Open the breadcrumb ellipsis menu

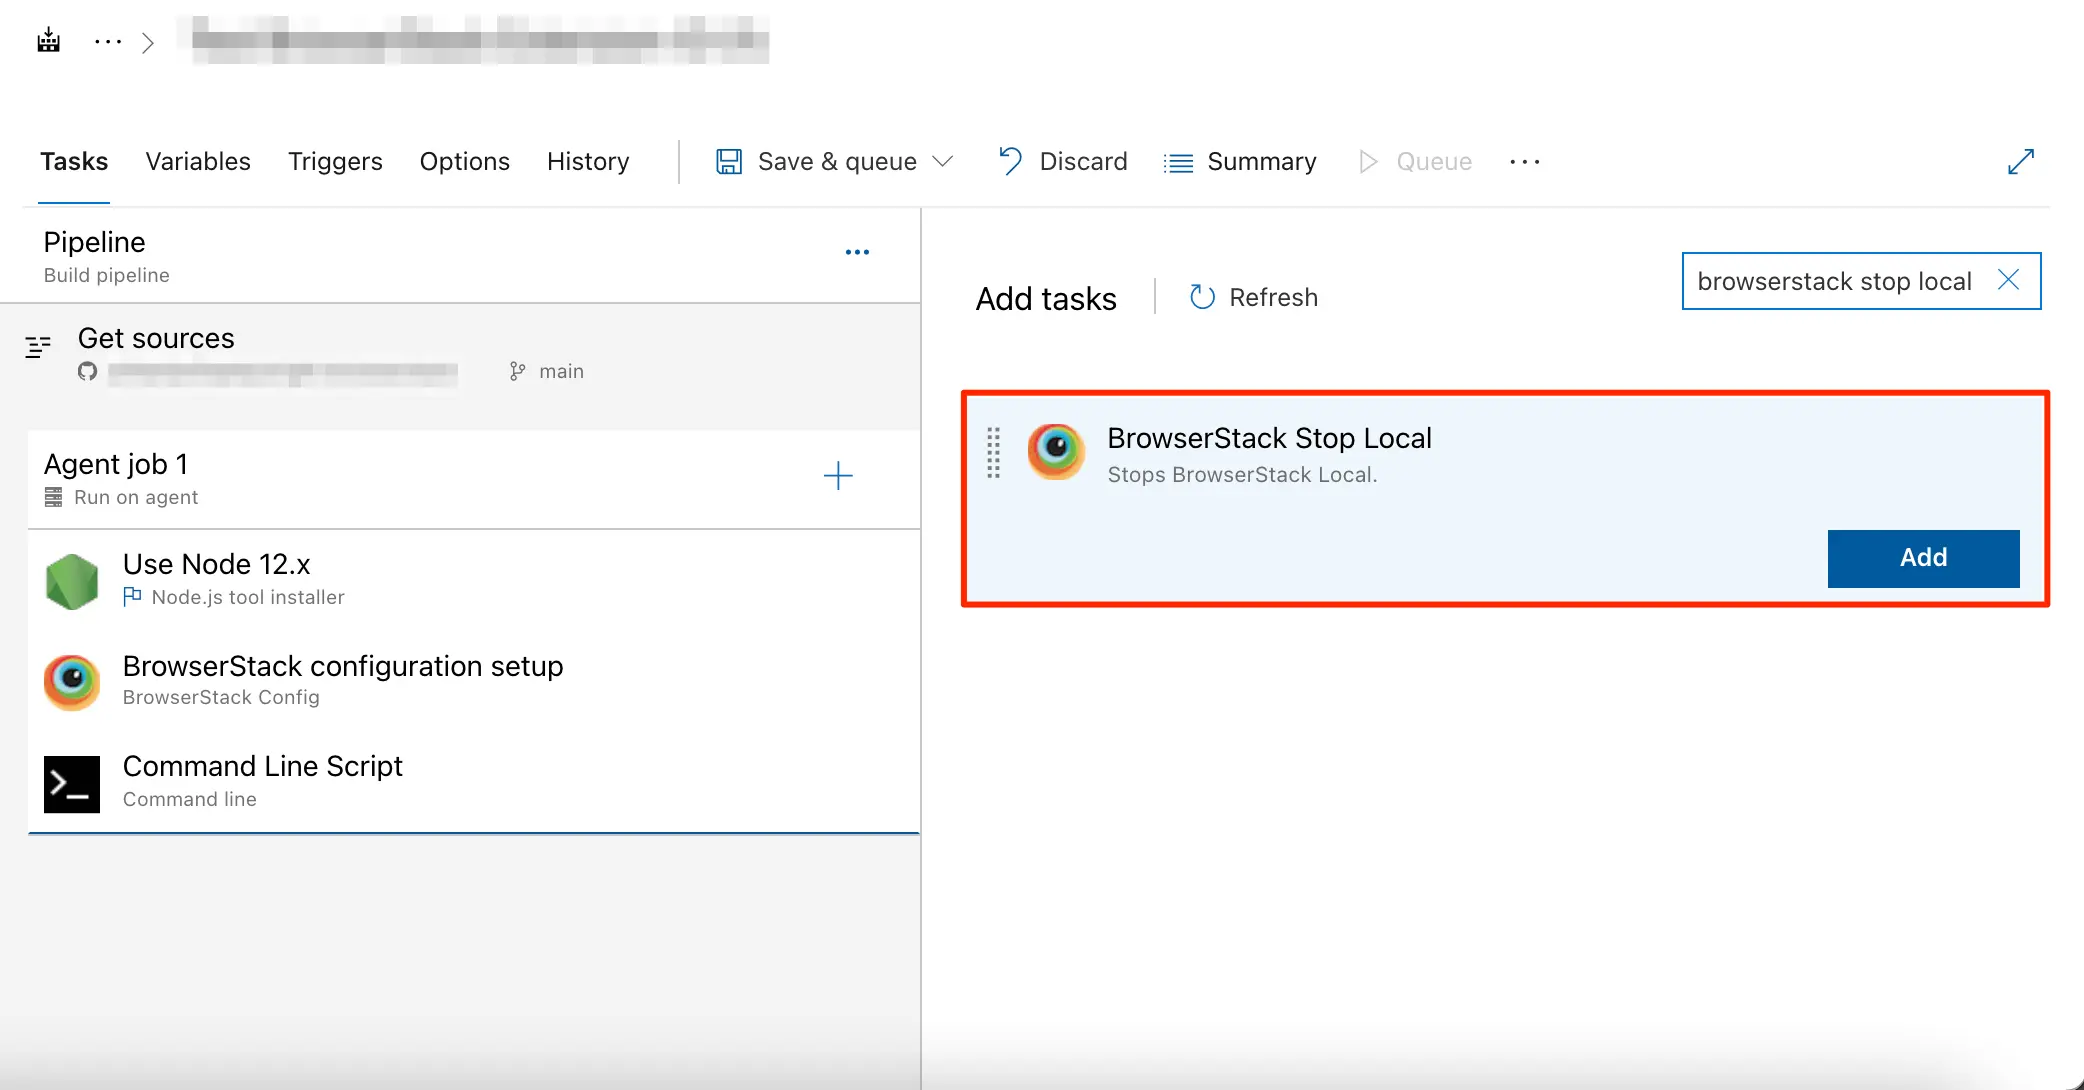(107, 42)
